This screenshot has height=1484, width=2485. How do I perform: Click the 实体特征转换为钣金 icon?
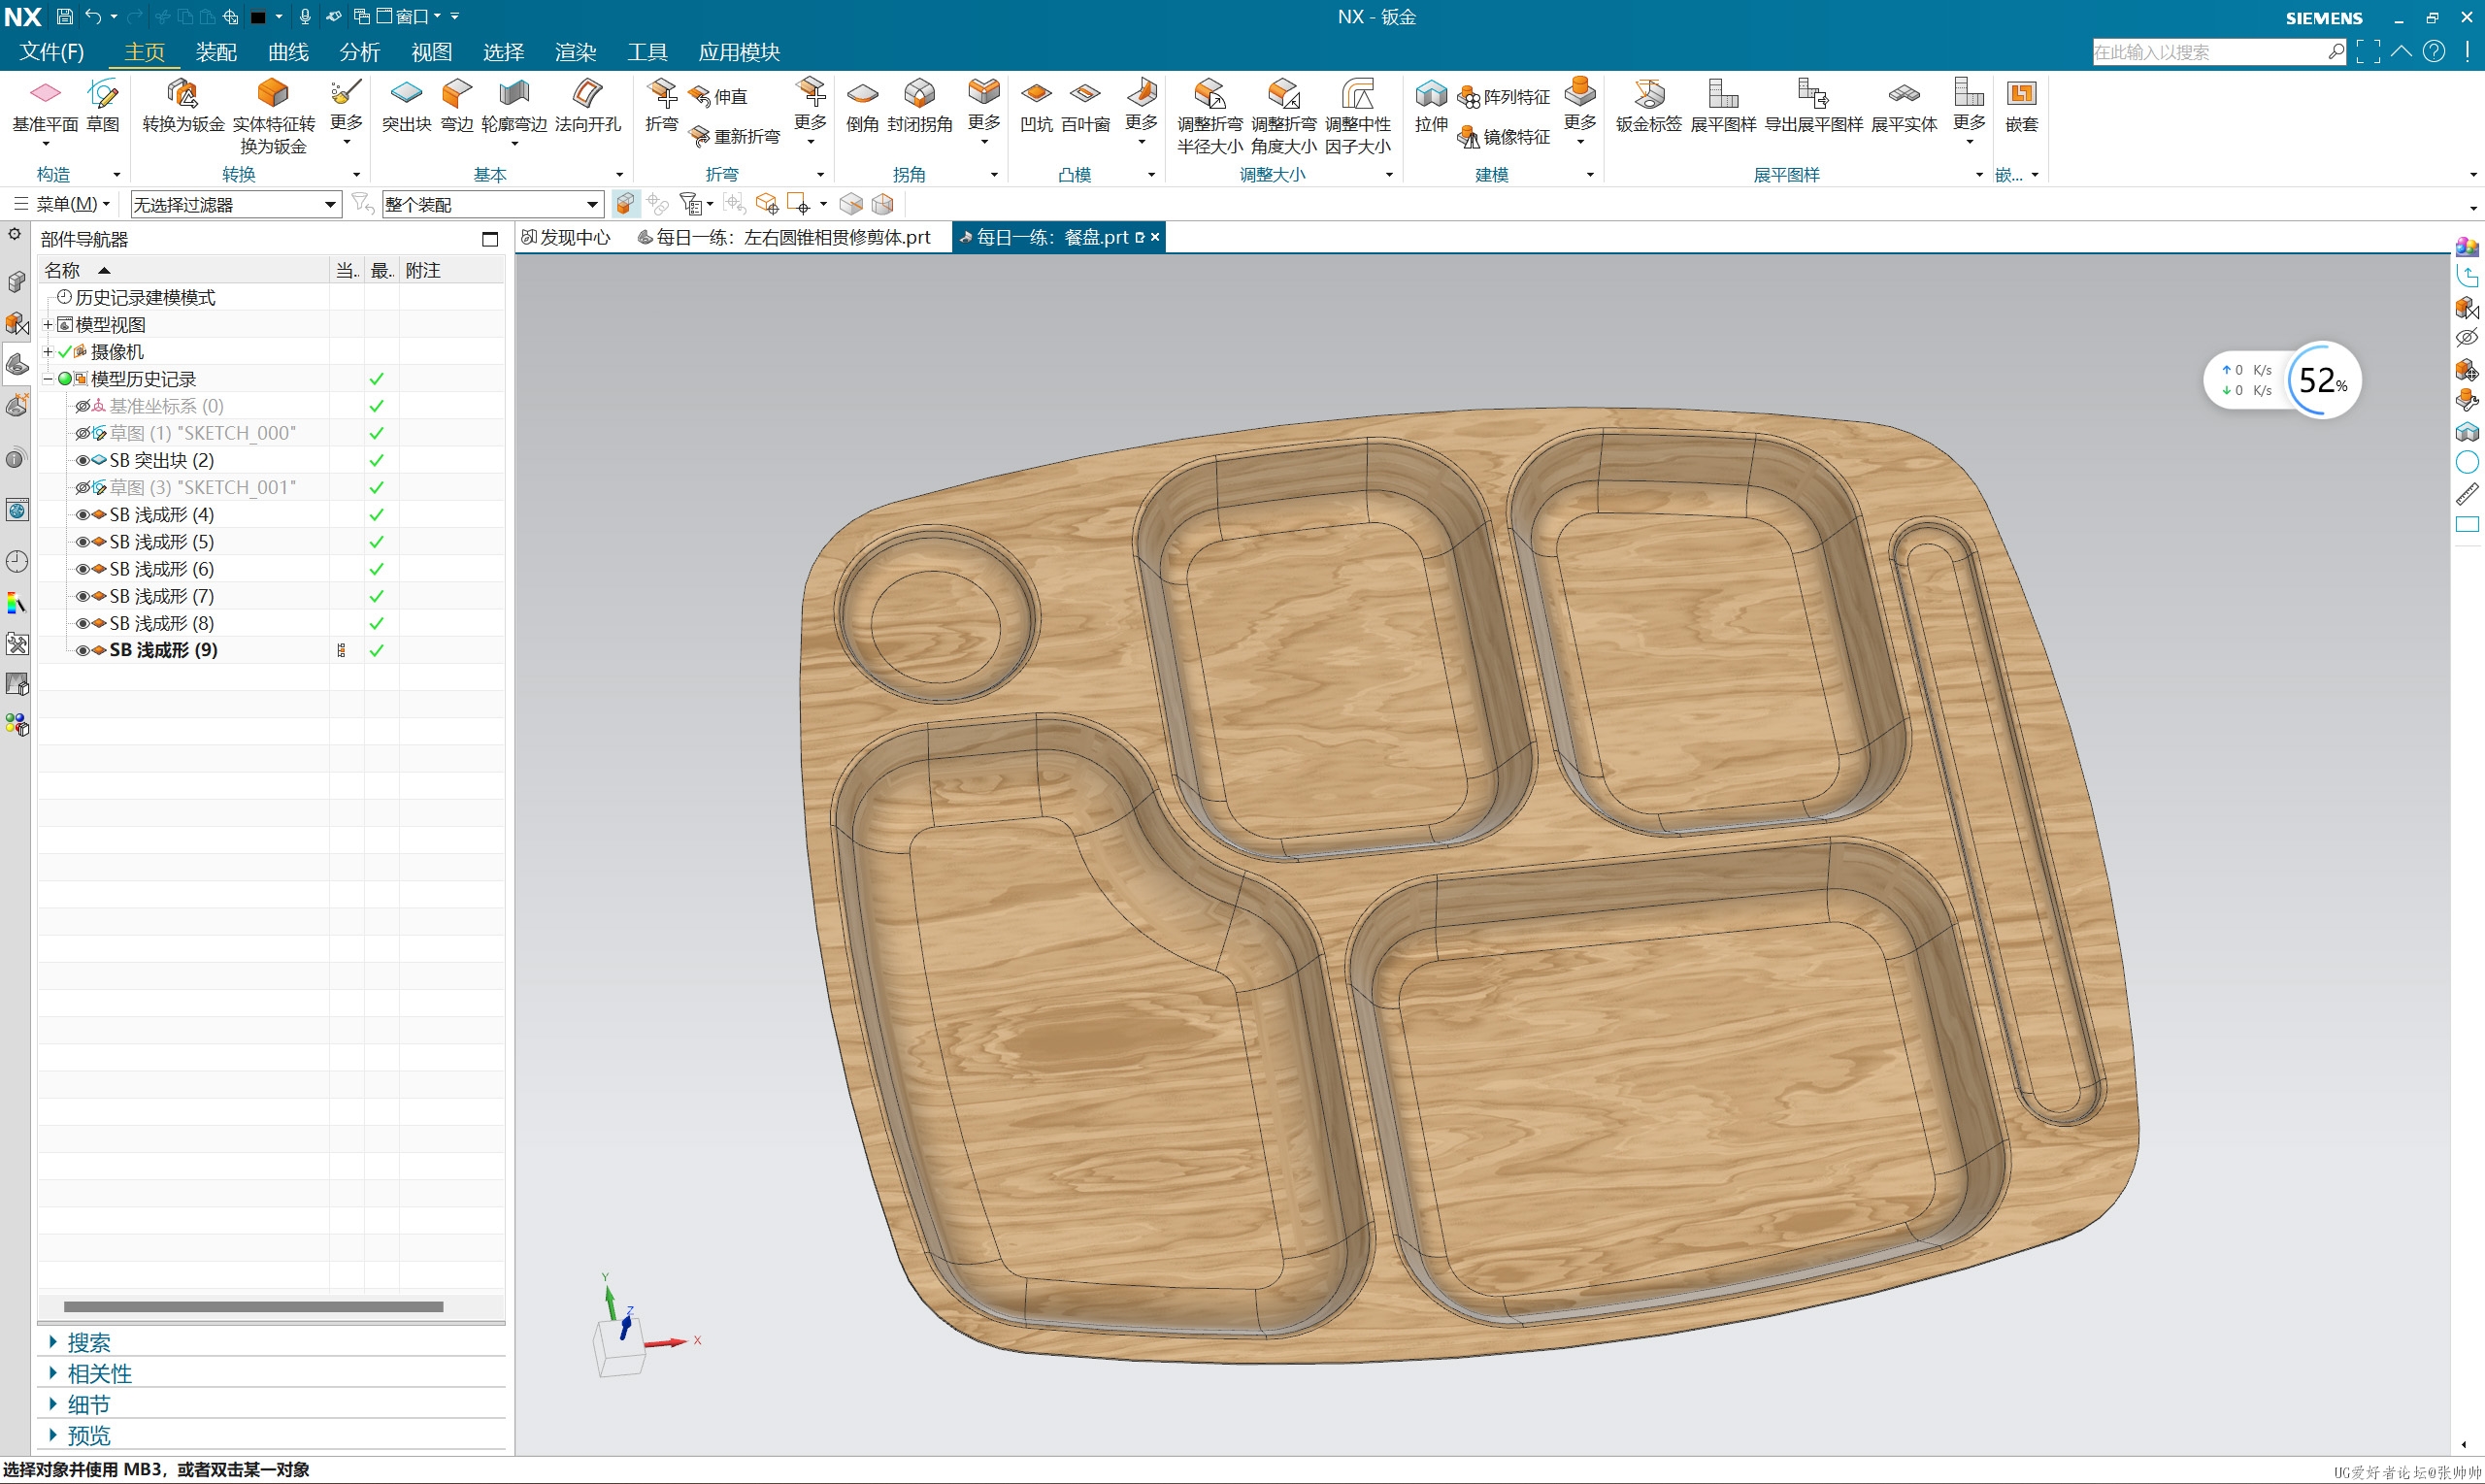tap(273, 116)
